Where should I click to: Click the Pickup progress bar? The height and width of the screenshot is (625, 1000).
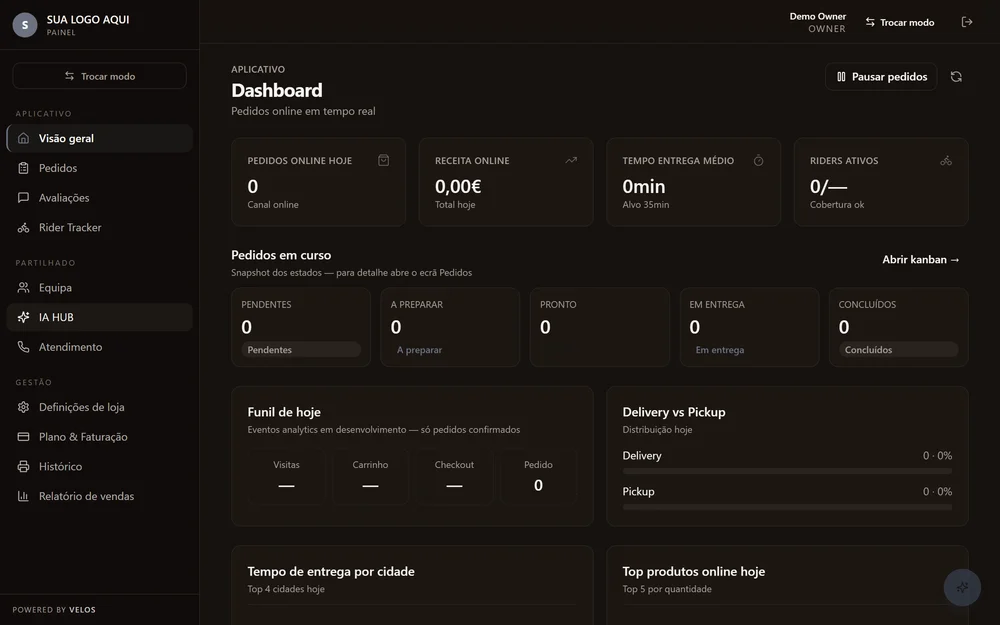click(x=787, y=507)
